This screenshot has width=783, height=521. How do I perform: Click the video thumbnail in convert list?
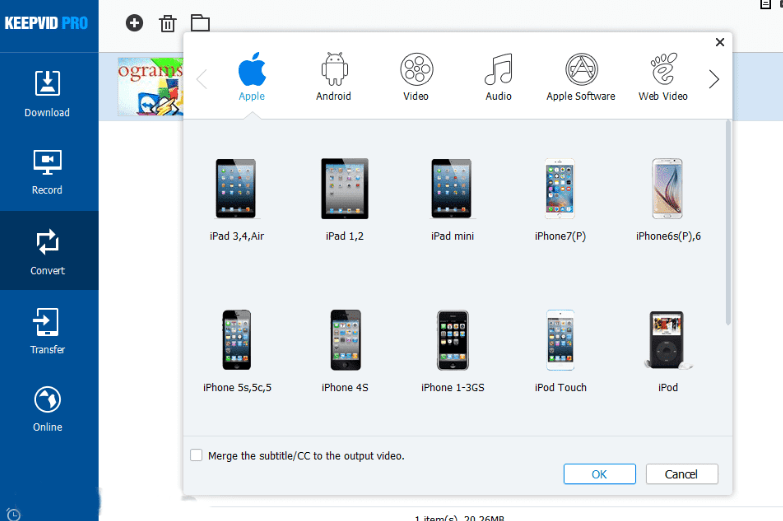(x=150, y=87)
